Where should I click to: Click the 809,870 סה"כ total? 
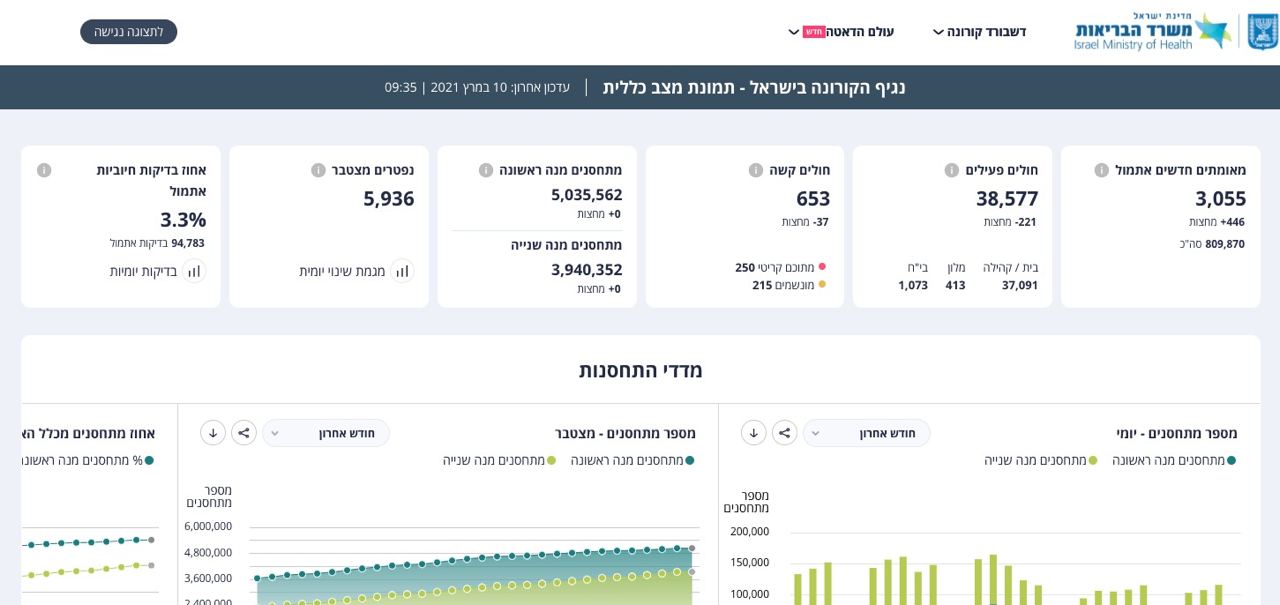[1212, 244]
